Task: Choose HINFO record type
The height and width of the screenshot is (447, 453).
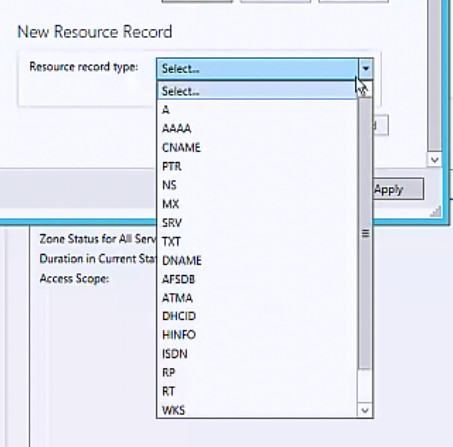Action: [x=257, y=335]
